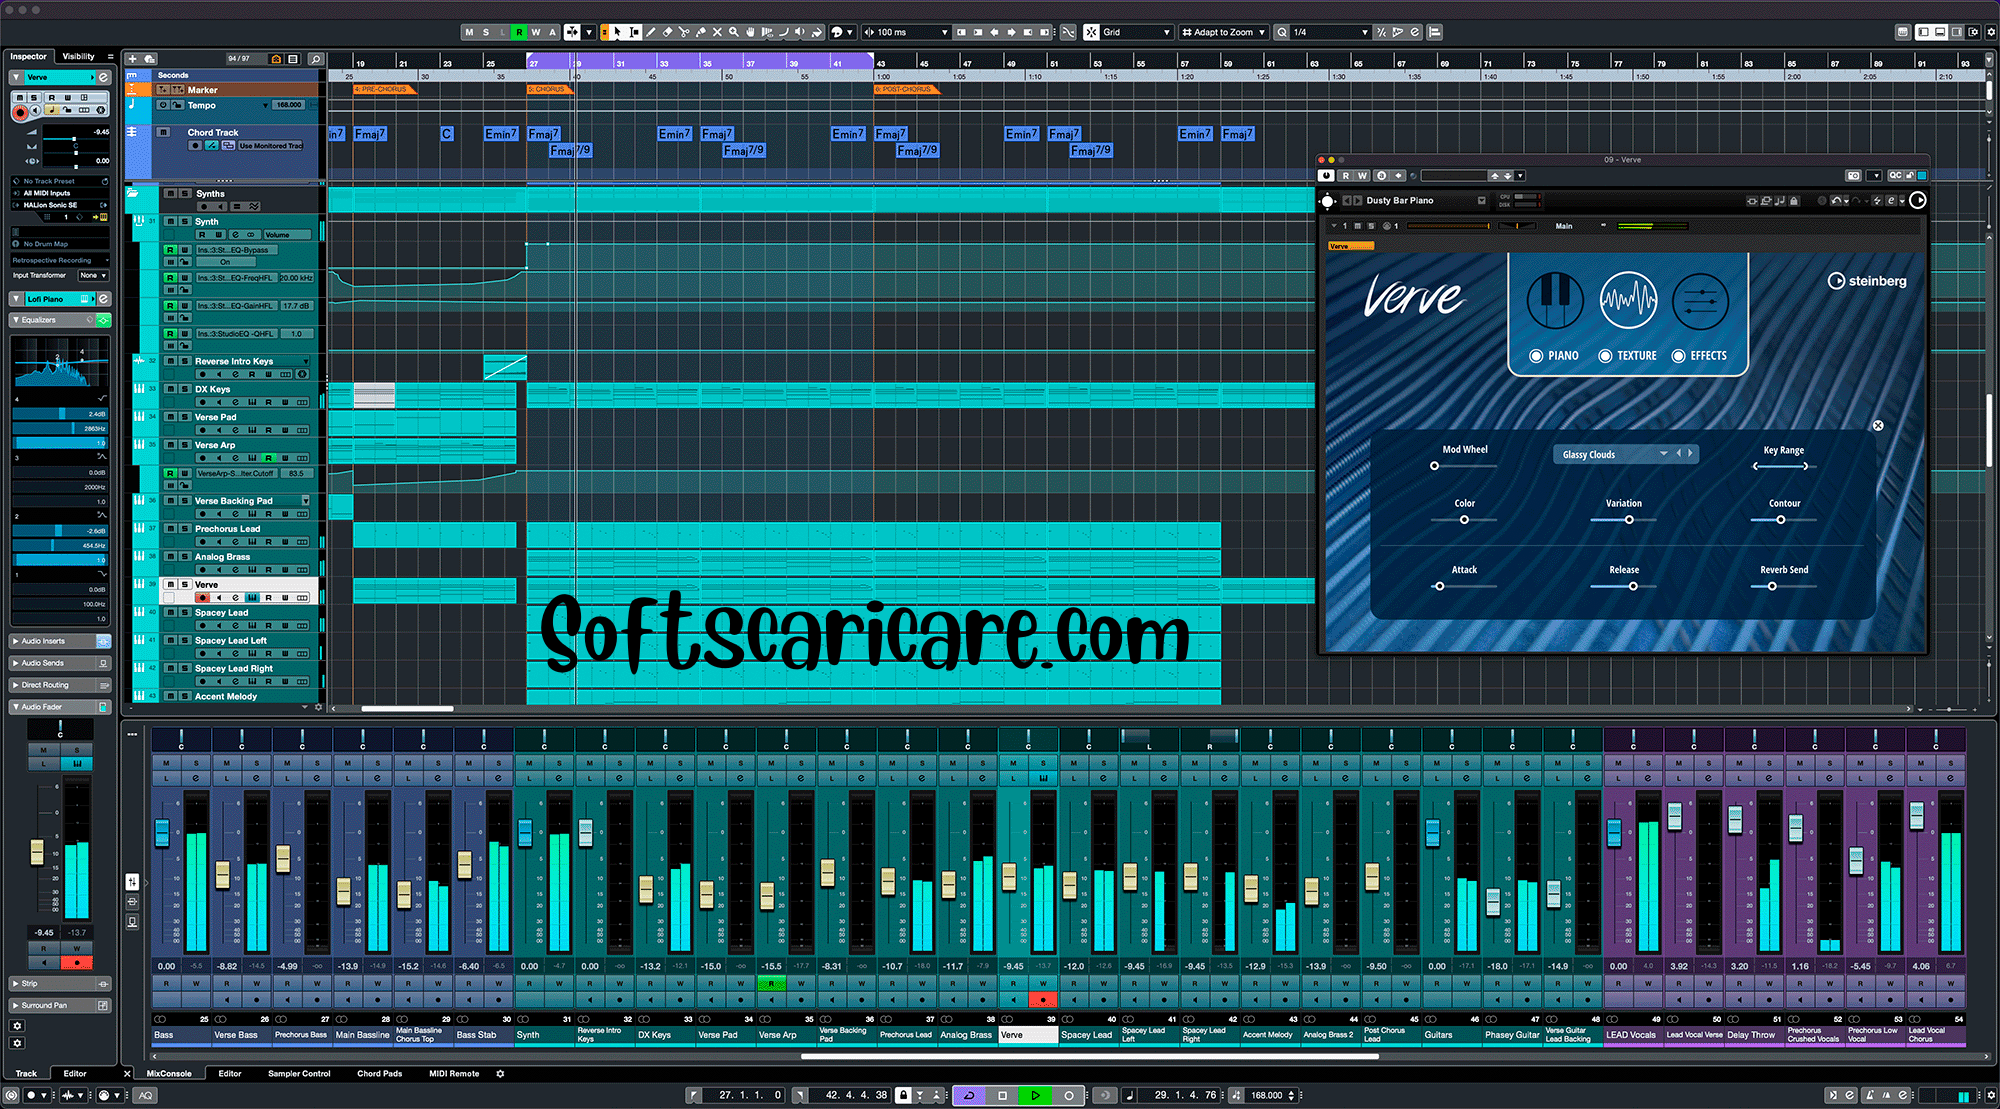Viewport: 2000px width, 1109px height.
Task: Close the Verve texture panel with X
Action: click(x=1878, y=426)
